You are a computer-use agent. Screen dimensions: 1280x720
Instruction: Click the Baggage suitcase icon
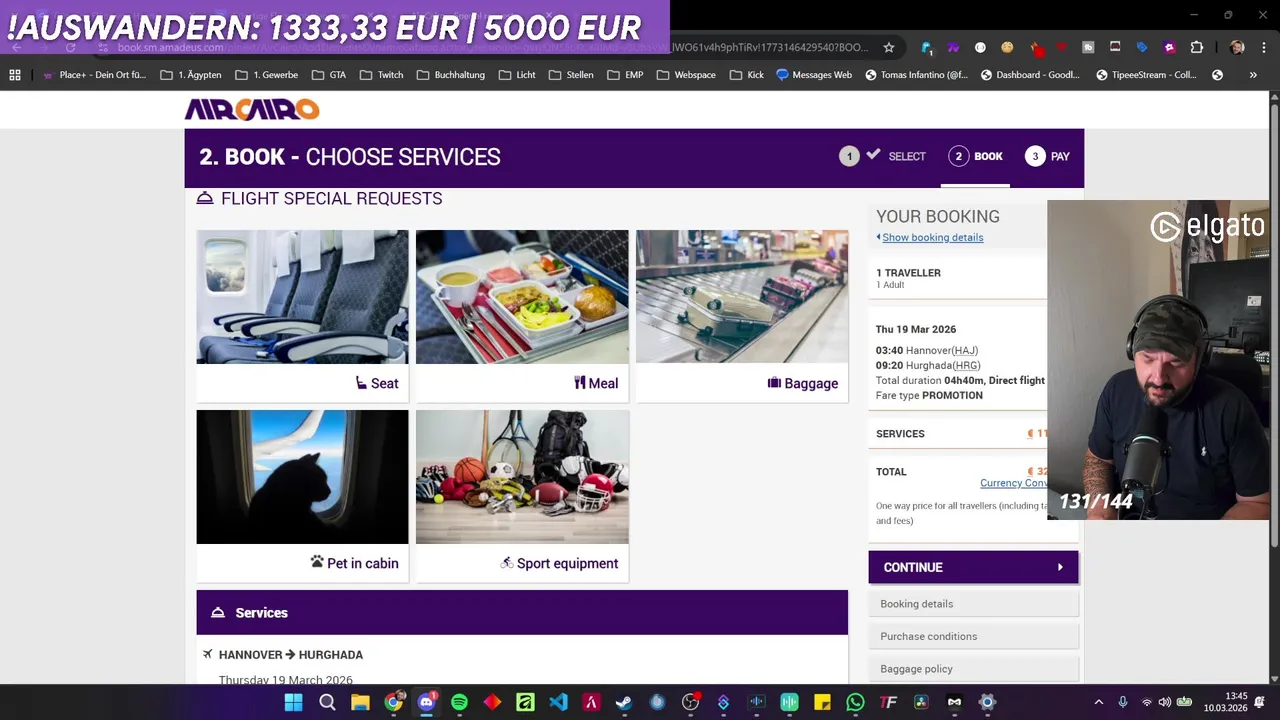(x=774, y=383)
